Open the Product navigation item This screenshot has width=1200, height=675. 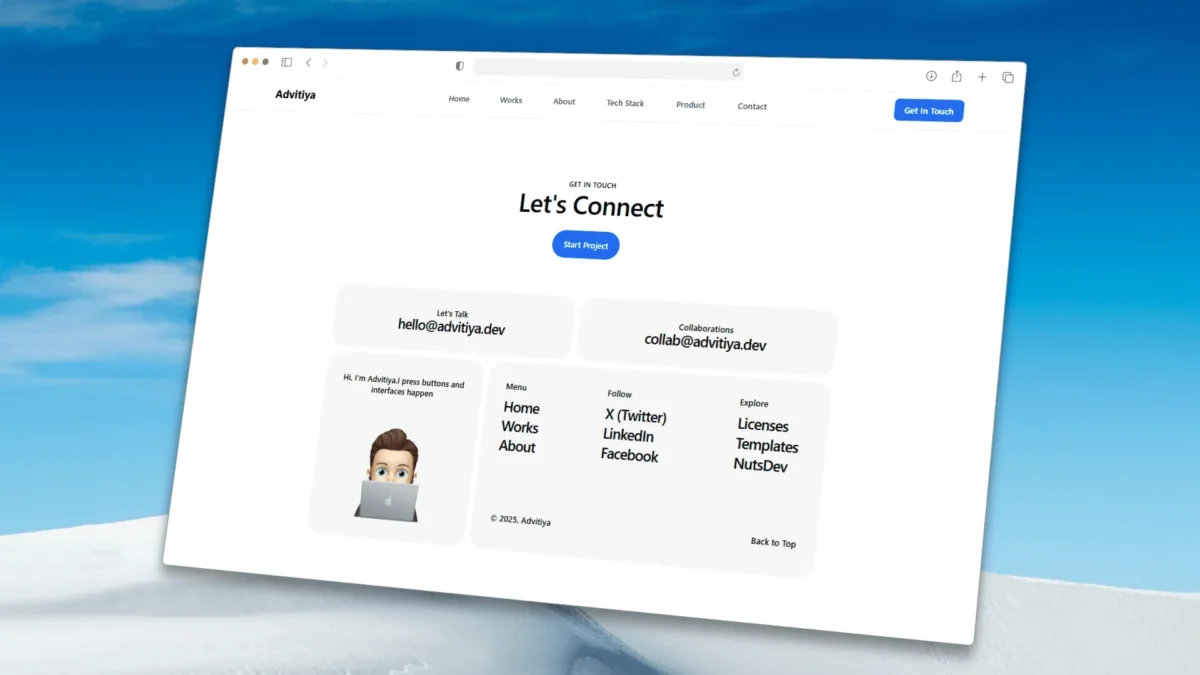pos(690,105)
